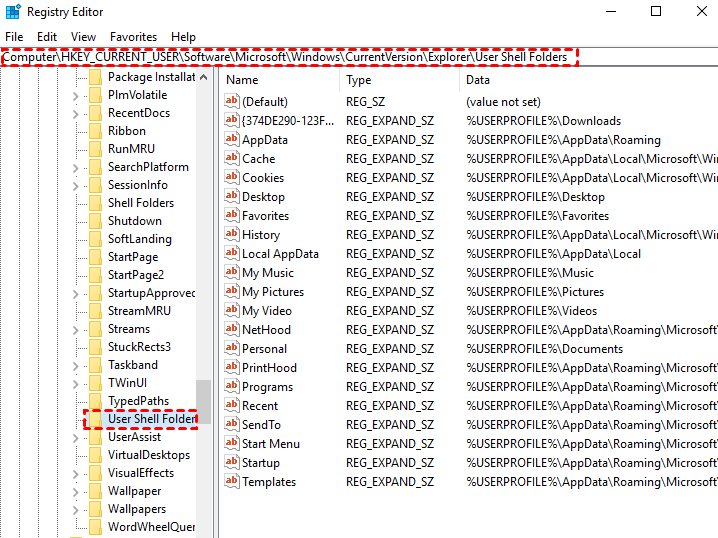Click the string icon of (Default) value
718x538 pixels.
232,101
